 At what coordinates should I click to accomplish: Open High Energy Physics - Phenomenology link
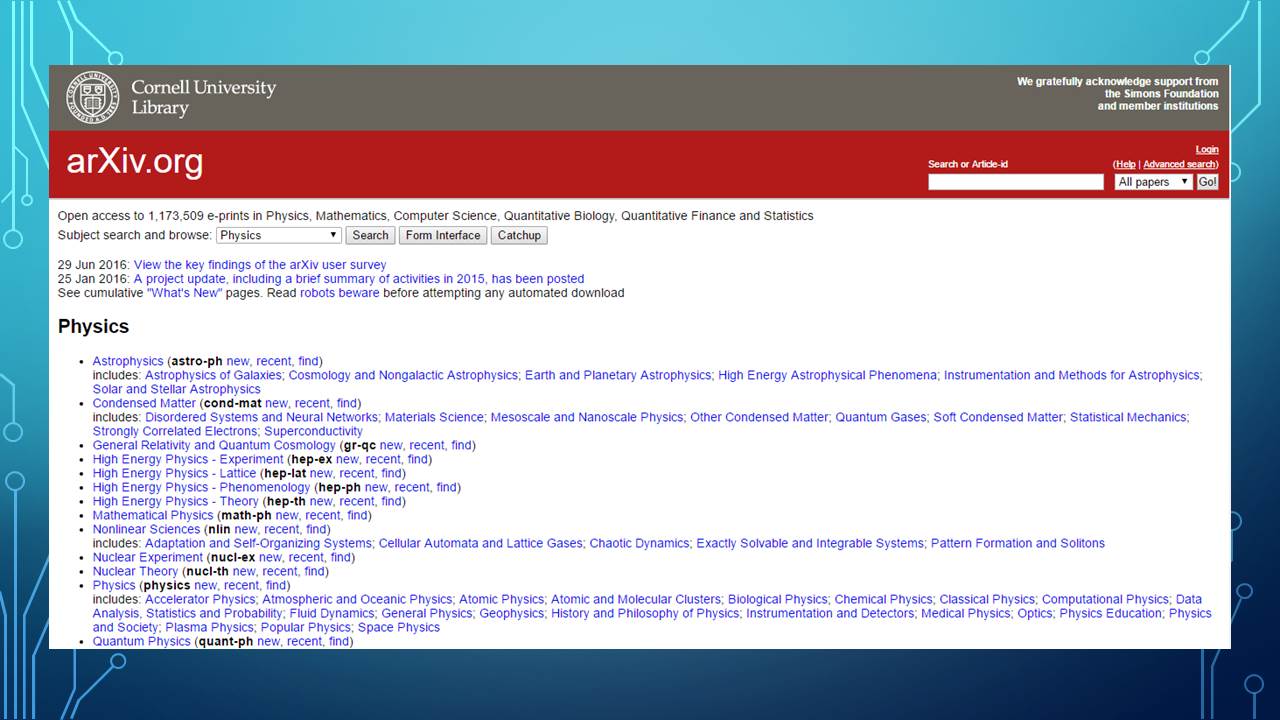(202, 487)
